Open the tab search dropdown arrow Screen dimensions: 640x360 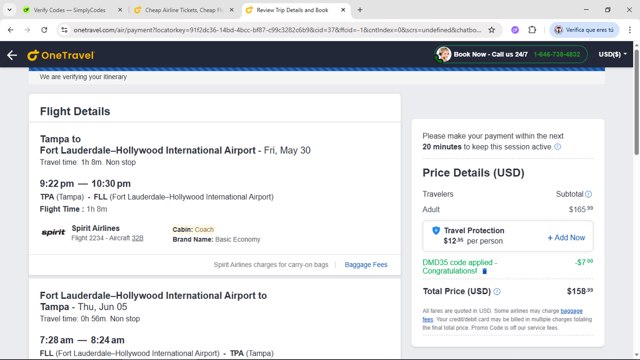[9, 10]
